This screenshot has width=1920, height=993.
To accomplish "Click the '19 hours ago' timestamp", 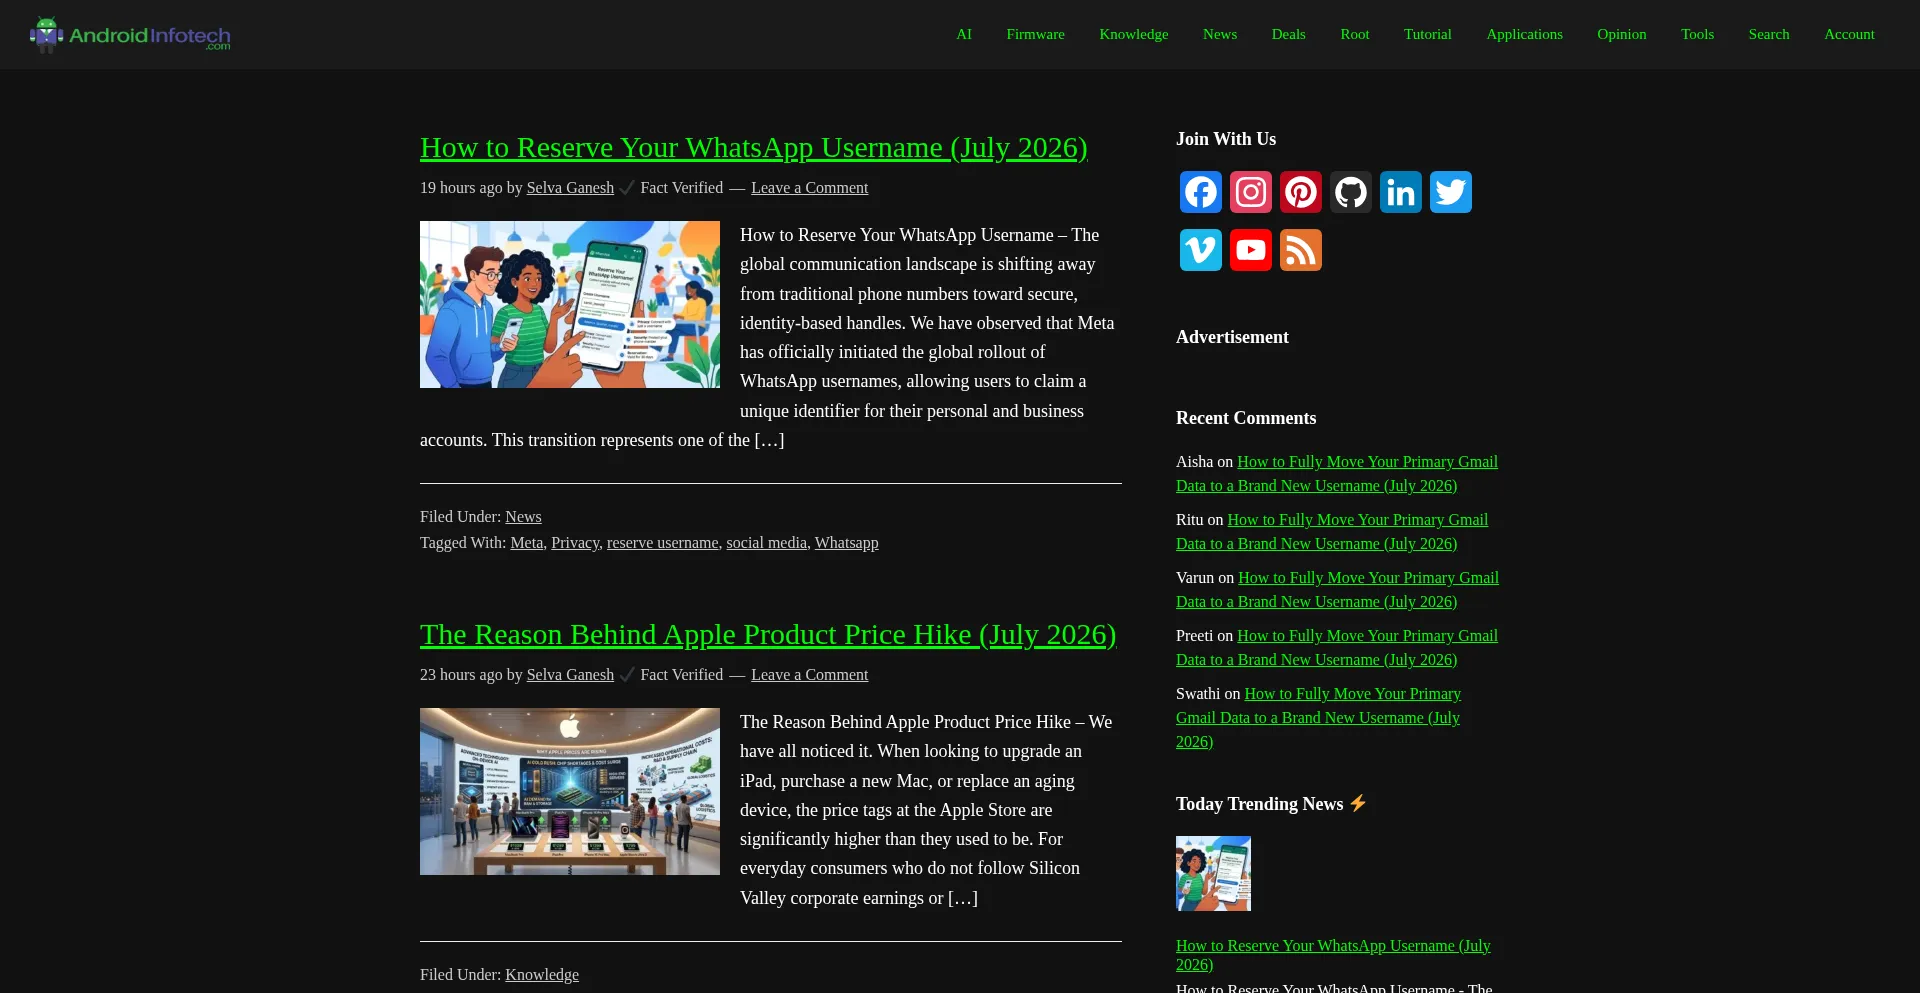I will pyautogui.click(x=461, y=188).
